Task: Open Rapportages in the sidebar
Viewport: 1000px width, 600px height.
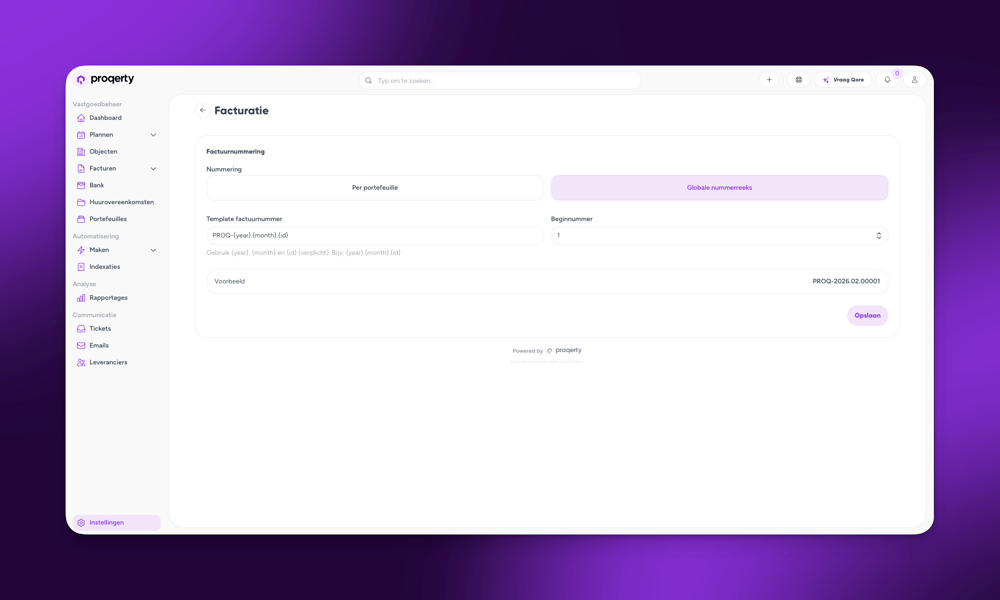Action: [x=108, y=298]
